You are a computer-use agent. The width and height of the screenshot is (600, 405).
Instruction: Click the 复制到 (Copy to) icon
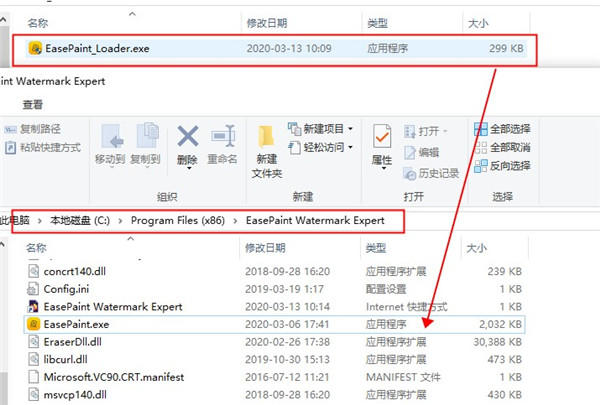point(147,136)
